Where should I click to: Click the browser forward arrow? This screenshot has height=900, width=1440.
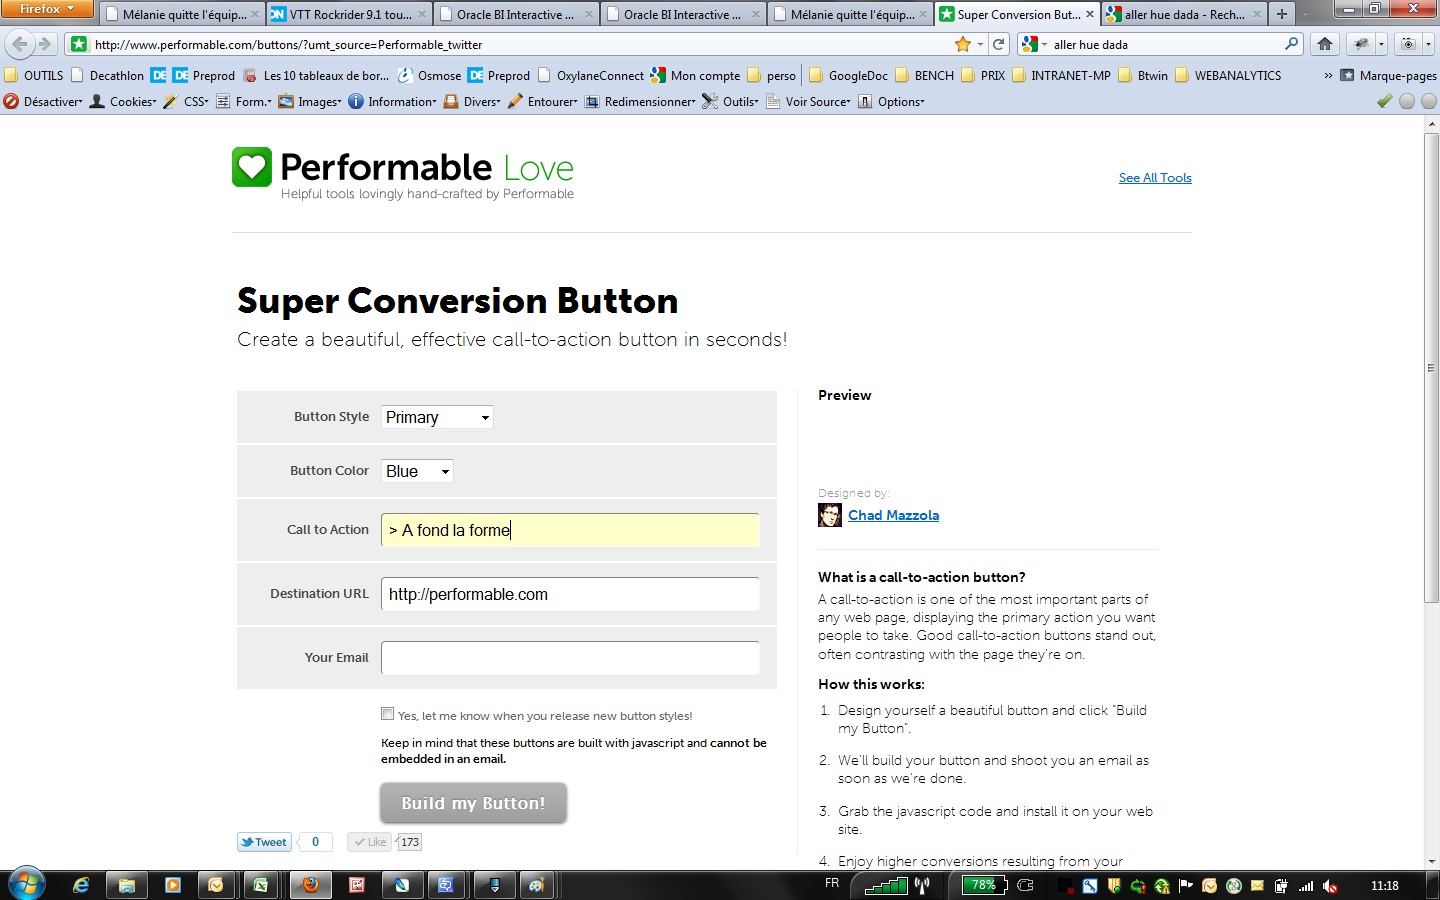click(44, 44)
